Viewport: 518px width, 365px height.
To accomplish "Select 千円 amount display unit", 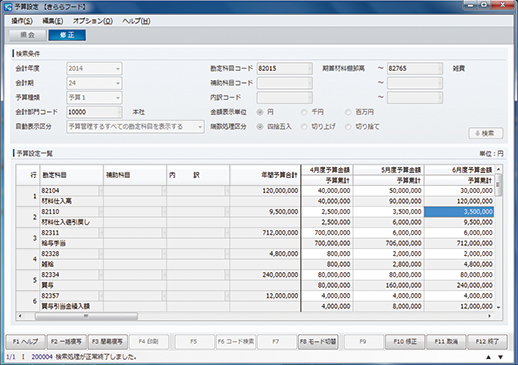I will coord(304,112).
